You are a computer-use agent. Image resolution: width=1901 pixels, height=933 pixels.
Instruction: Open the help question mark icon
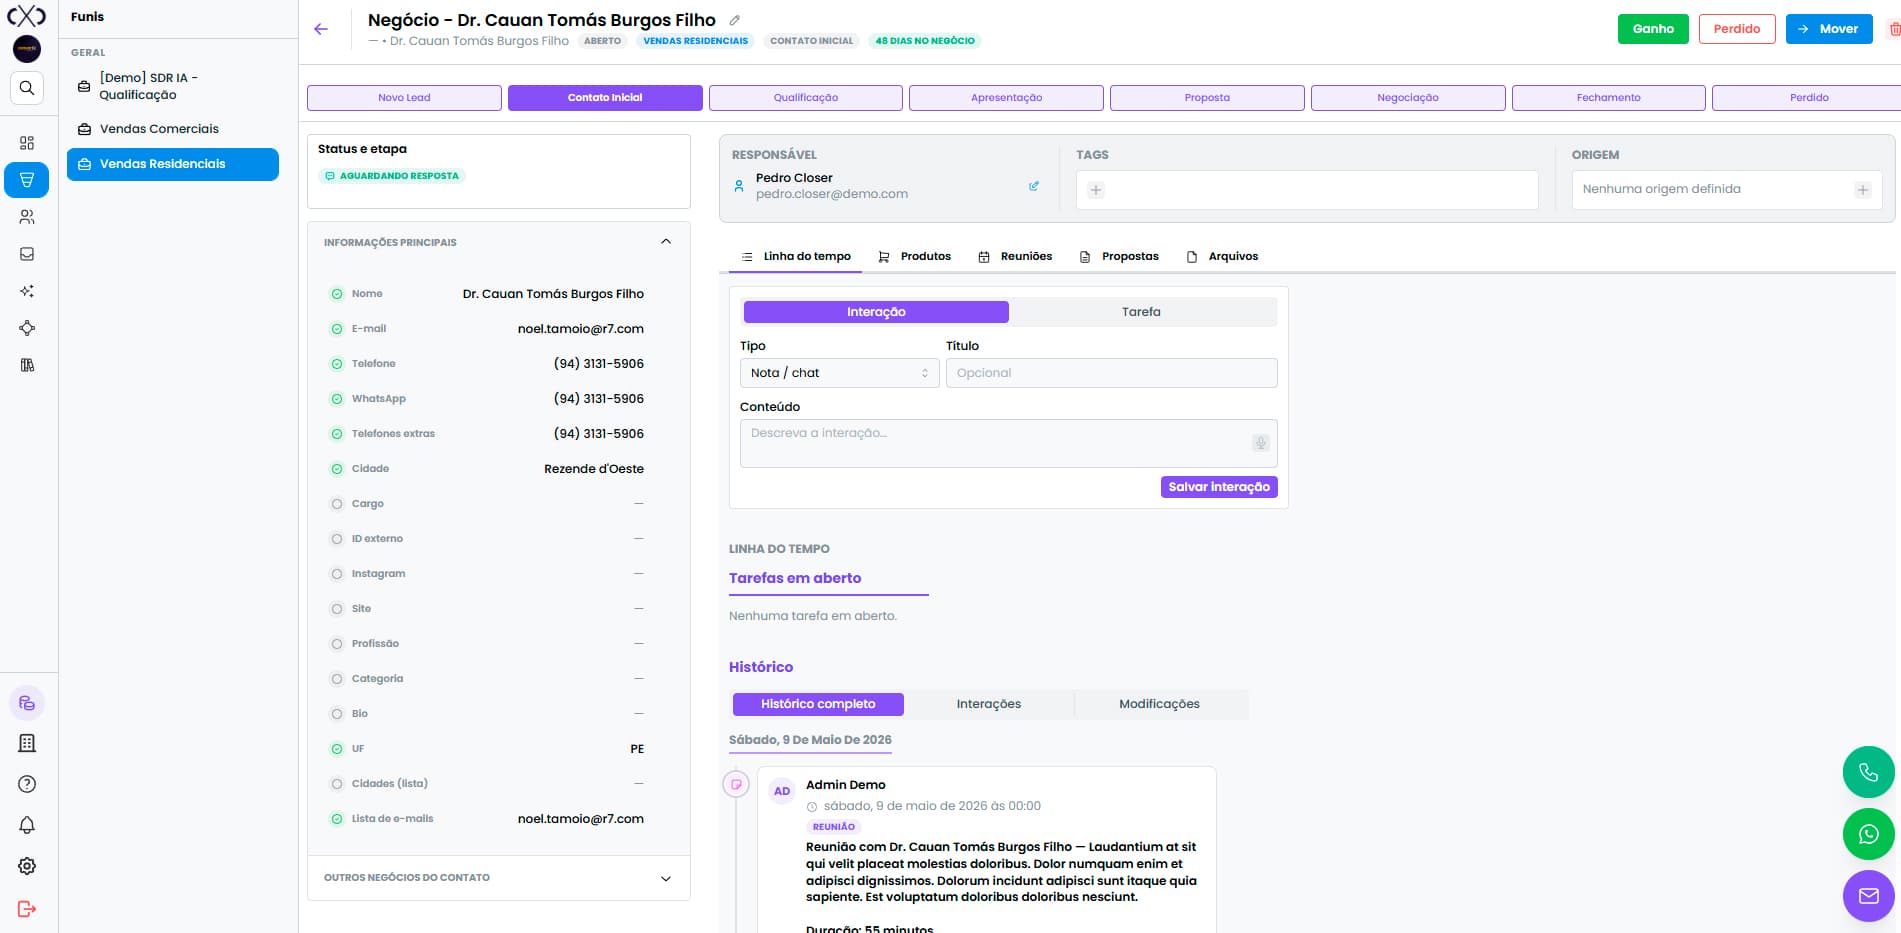(x=27, y=784)
